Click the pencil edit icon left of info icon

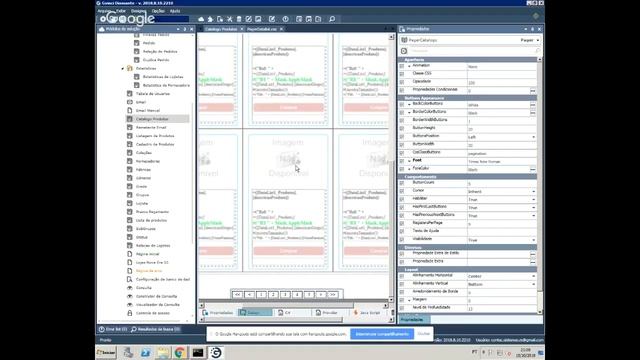272,19
